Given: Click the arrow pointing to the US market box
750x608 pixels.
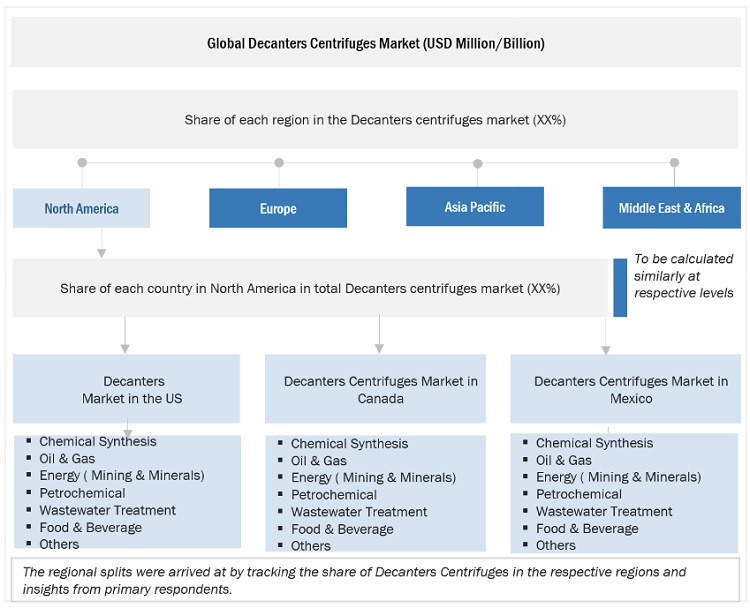Looking at the screenshot, I should [x=125, y=346].
